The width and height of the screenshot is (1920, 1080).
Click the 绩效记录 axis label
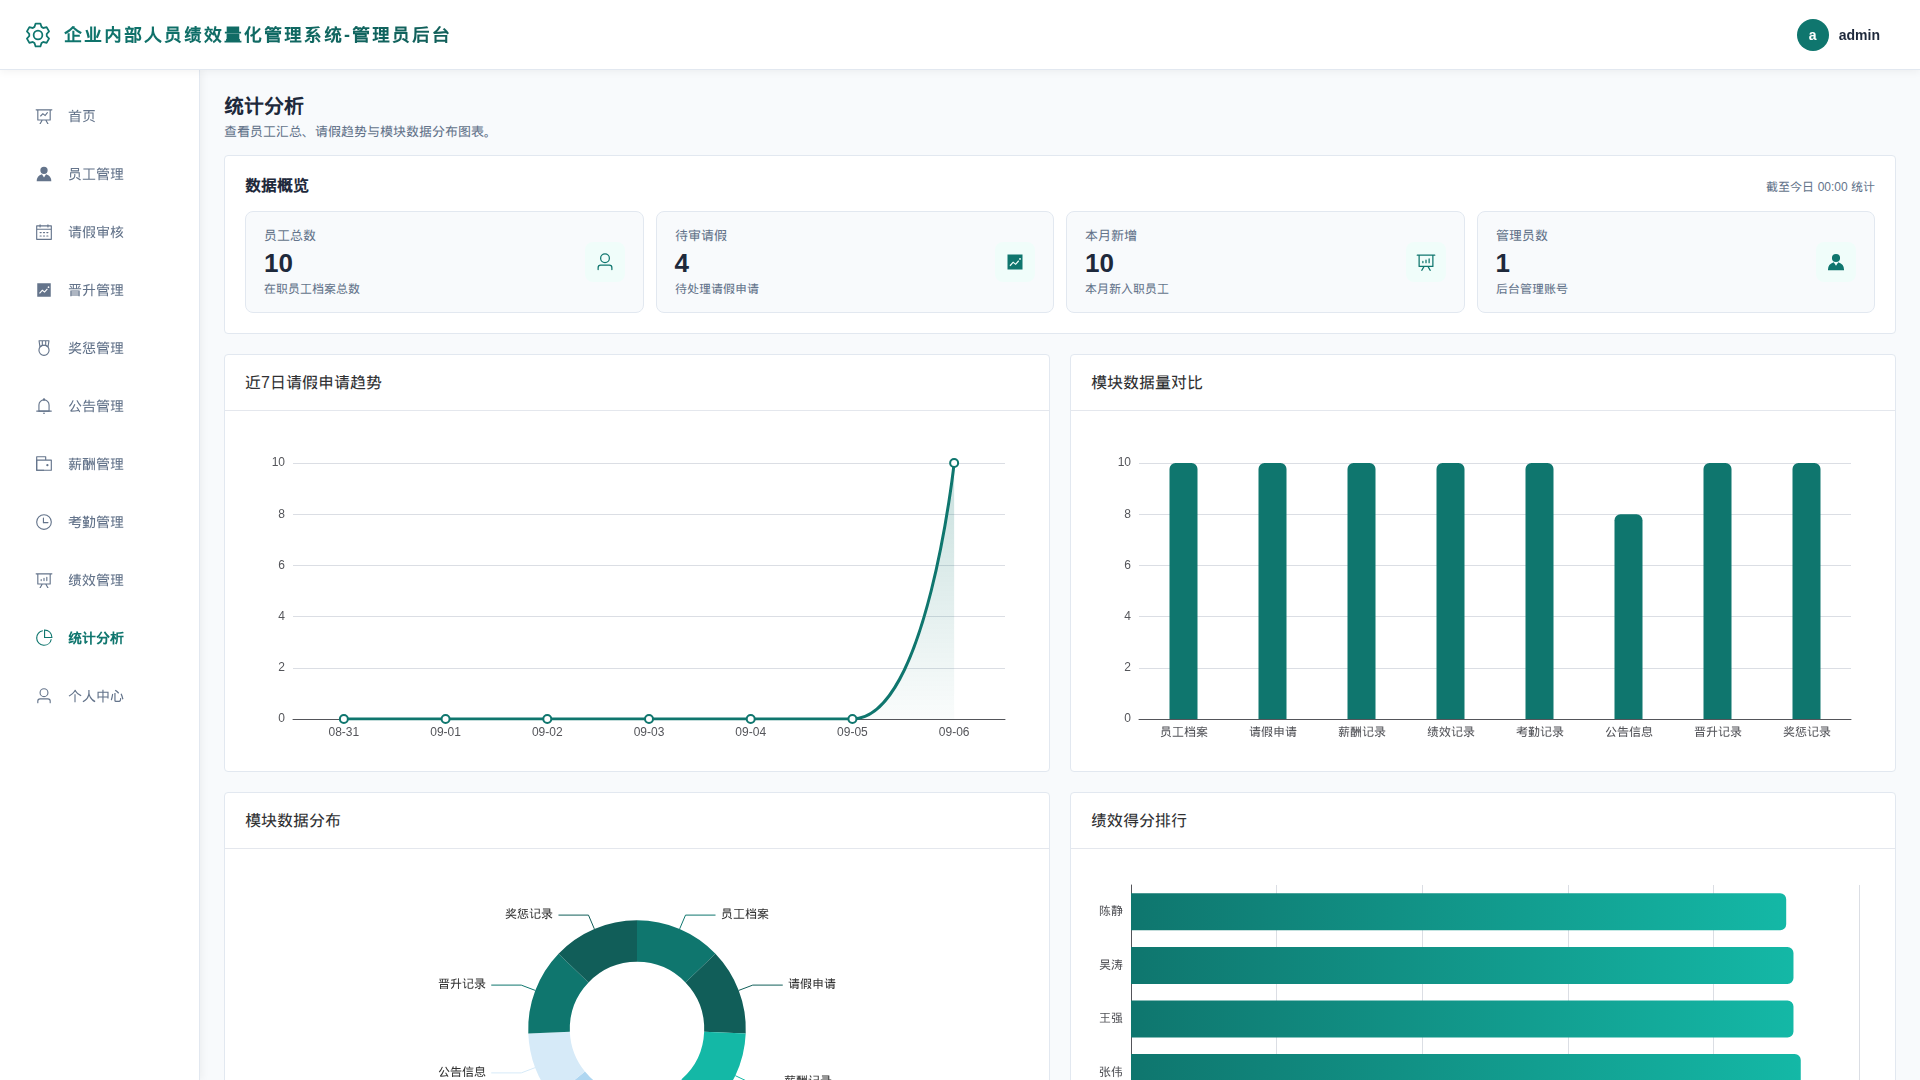pos(1451,732)
